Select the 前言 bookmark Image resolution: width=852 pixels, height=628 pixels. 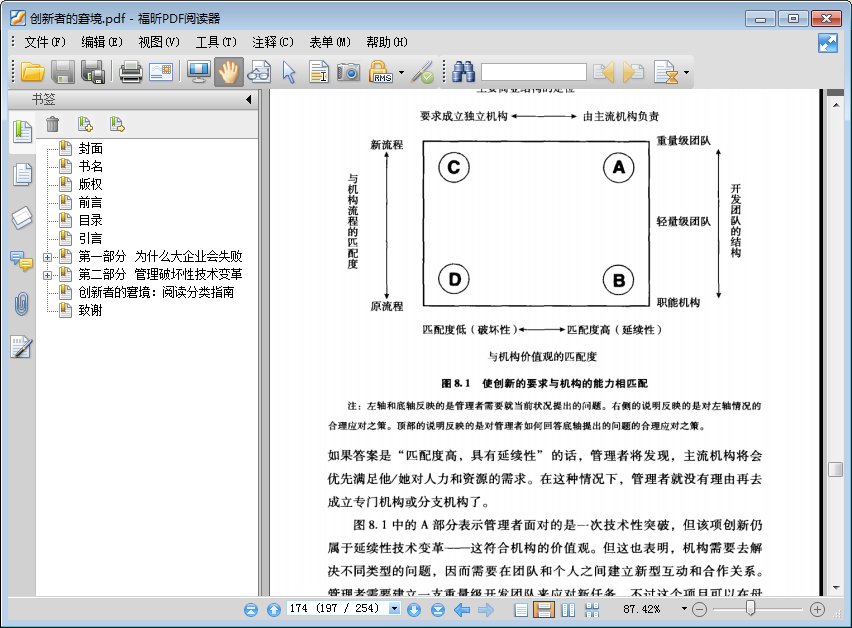point(90,202)
